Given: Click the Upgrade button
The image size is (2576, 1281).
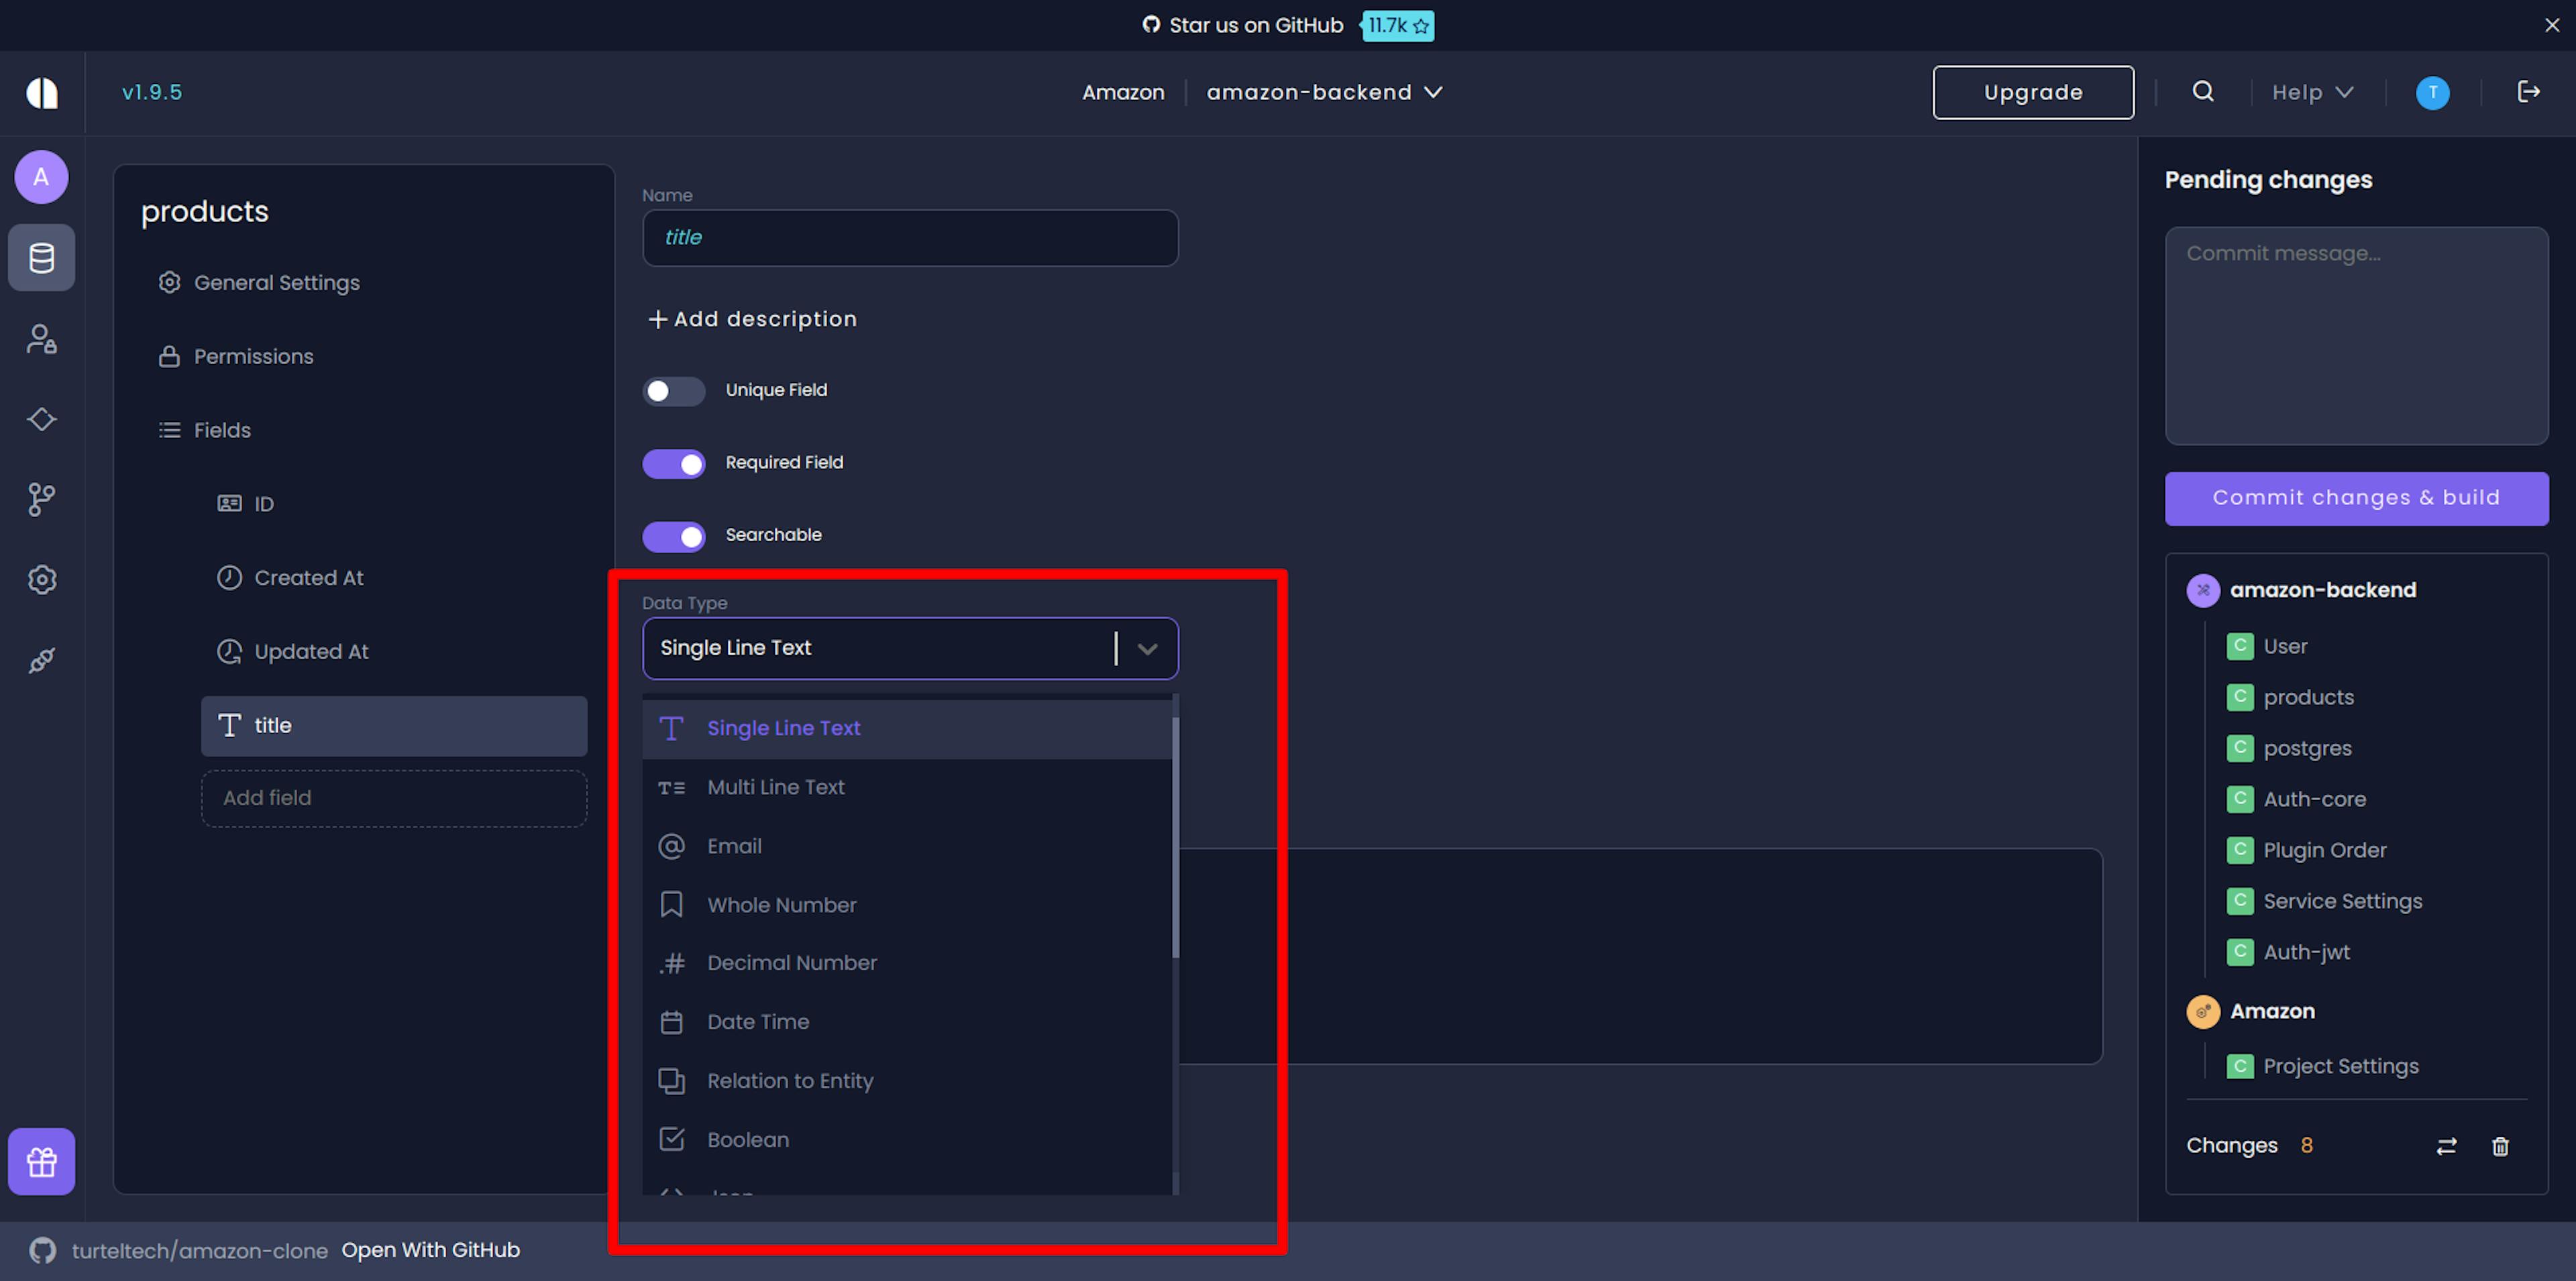Looking at the screenshot, I should pyautogui.click(x=2032, y=92).
